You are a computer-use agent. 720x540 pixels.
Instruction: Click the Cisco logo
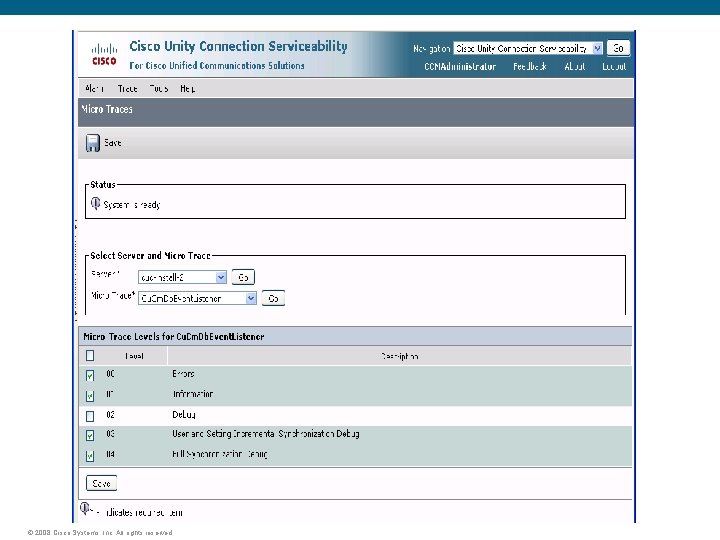point(104,54)
